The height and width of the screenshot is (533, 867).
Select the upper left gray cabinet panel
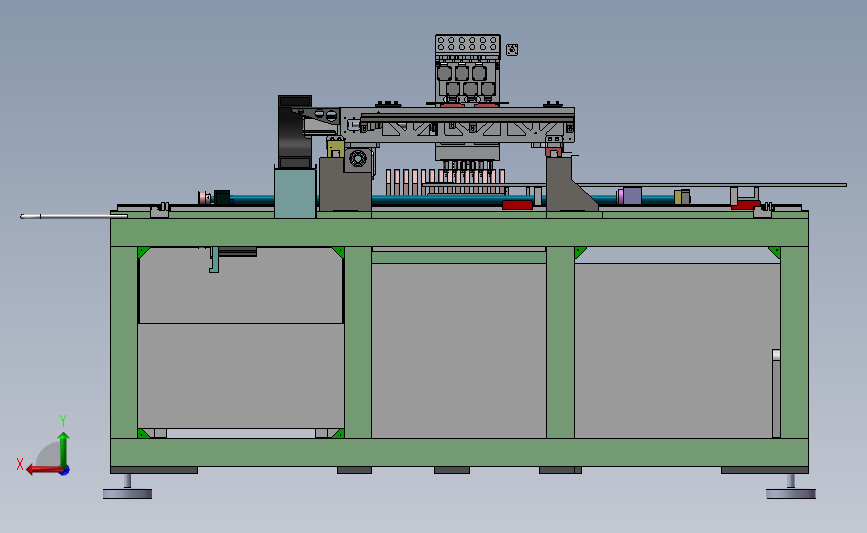point(241,285)
